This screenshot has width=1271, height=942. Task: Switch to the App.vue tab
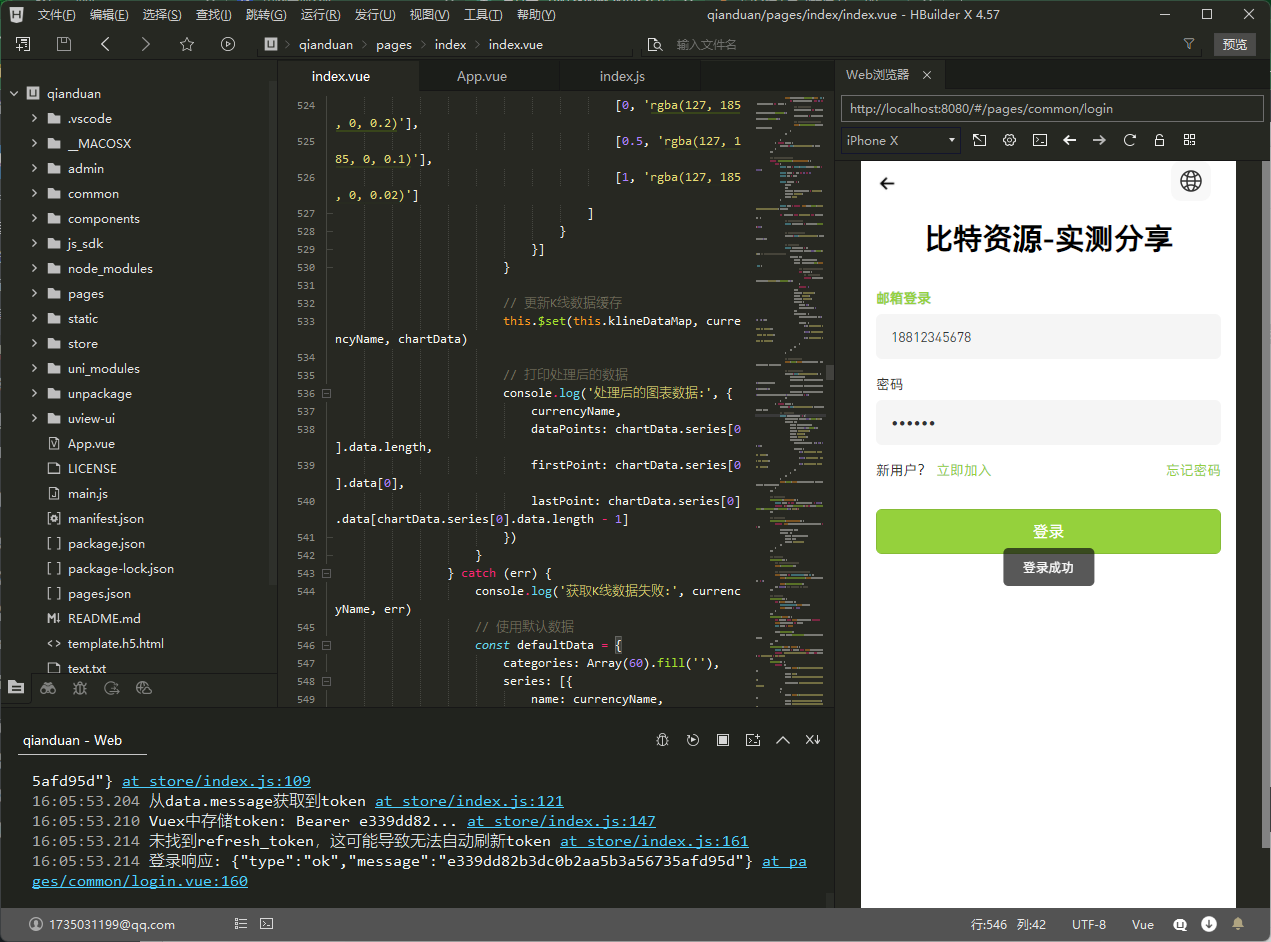482,76
